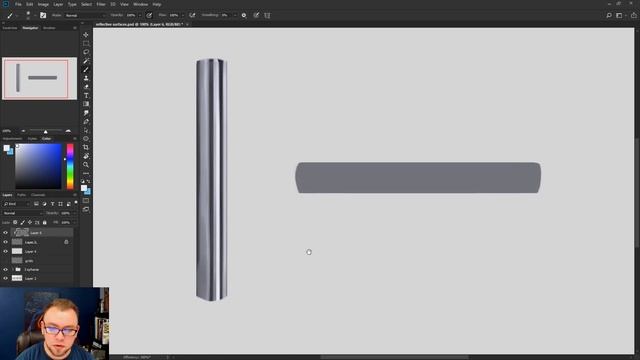Image resolution: width=640 pixels, height=360 pixels.
Task: Open the brush settings panel toggle icon
Action: click(43, 15)
